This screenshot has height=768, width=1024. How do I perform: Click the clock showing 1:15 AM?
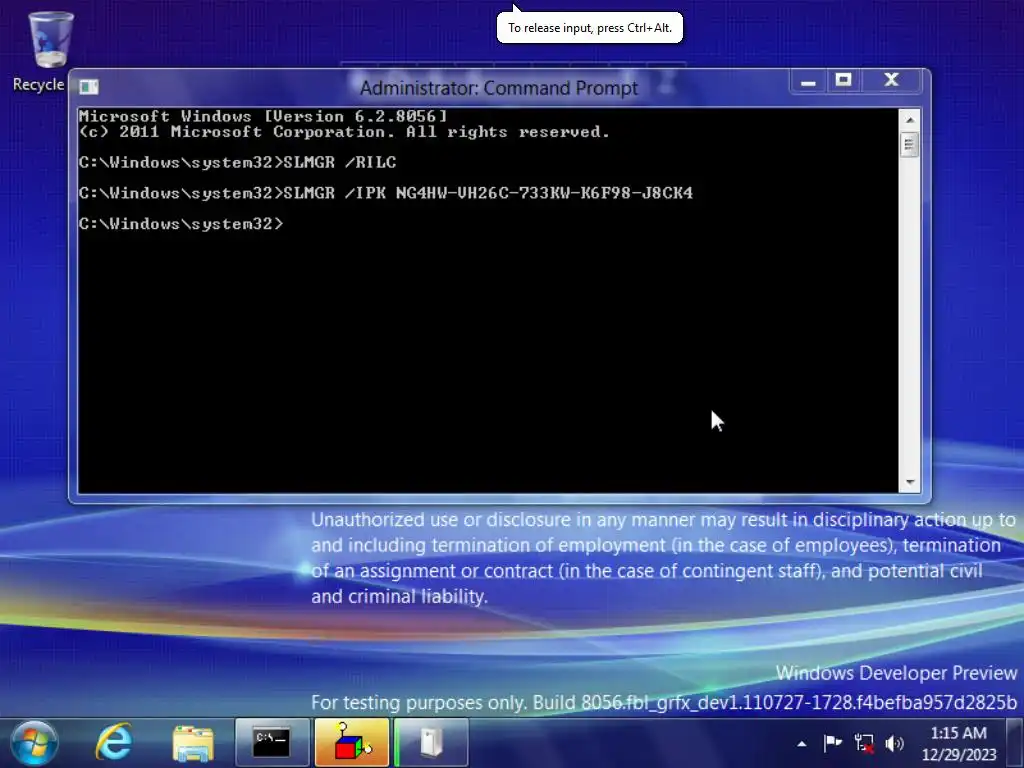(958, 744)
